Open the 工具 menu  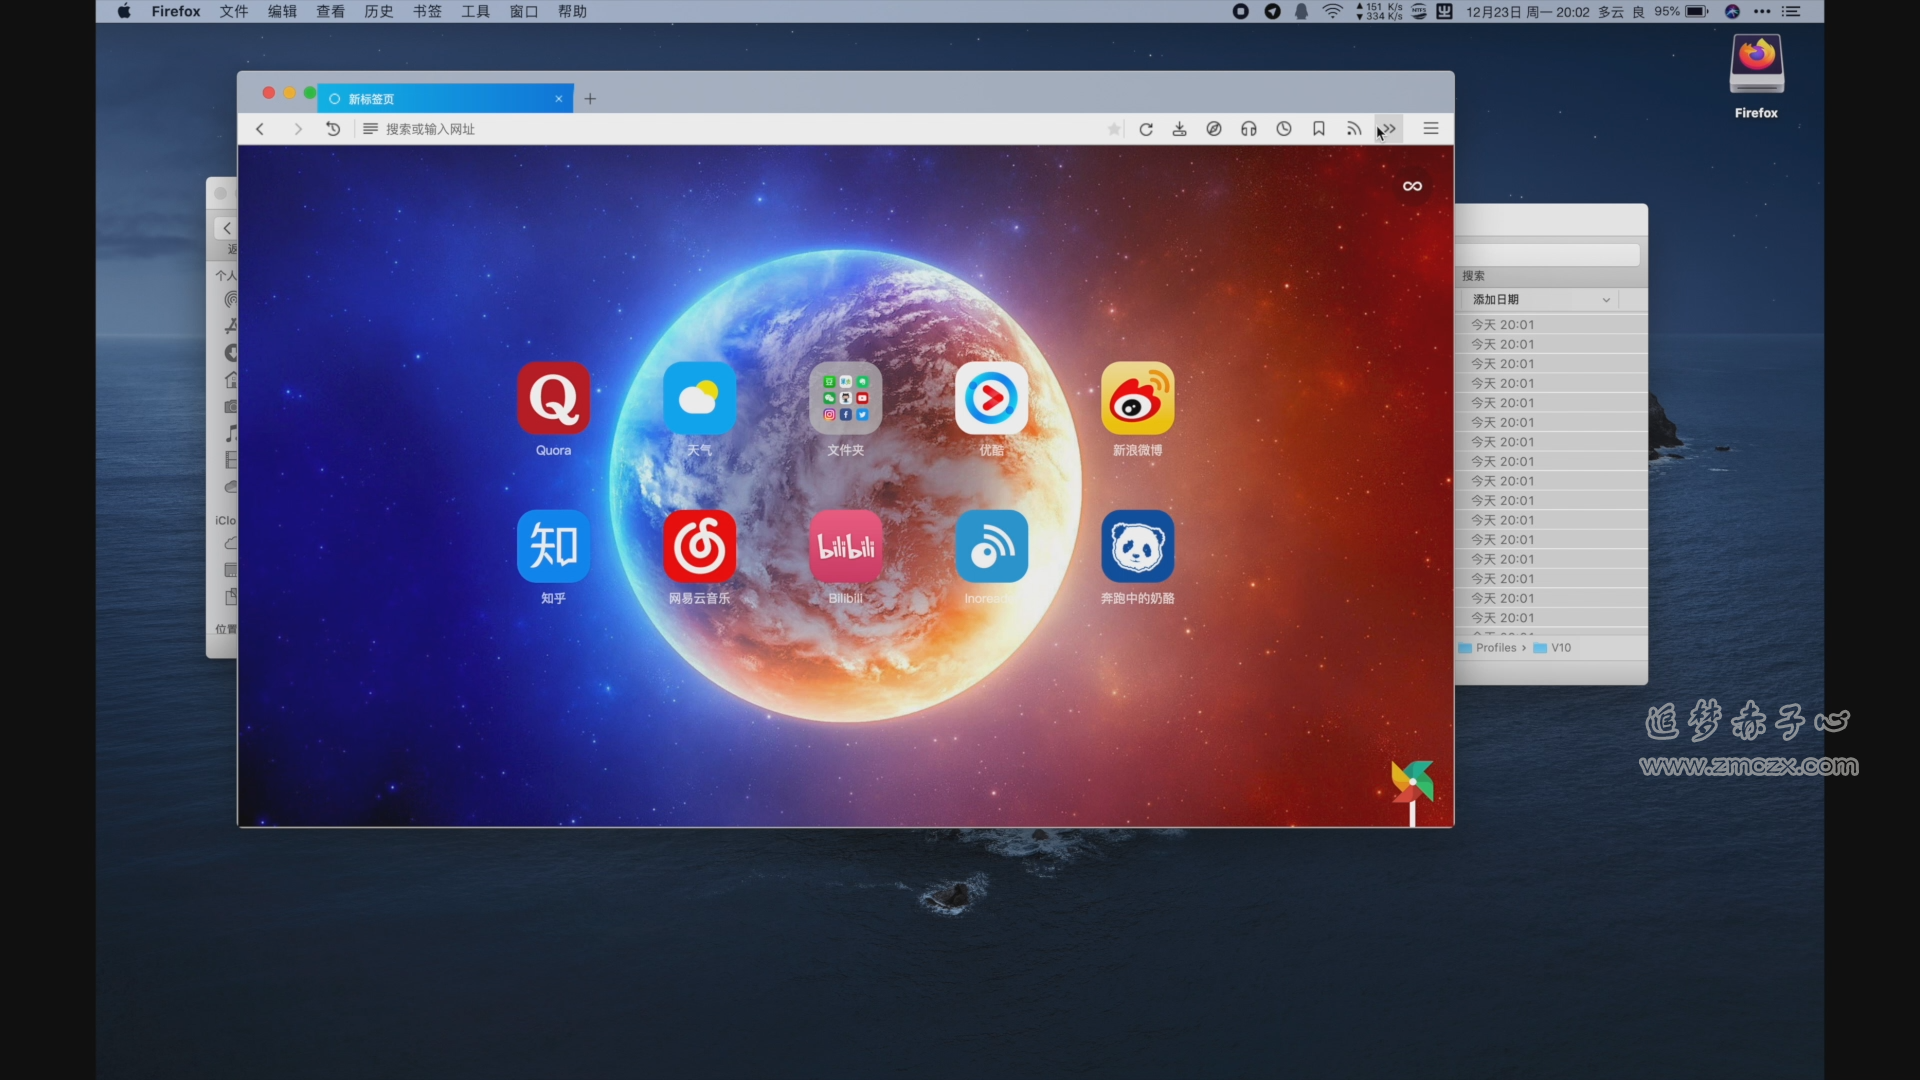tap(476, 11)
